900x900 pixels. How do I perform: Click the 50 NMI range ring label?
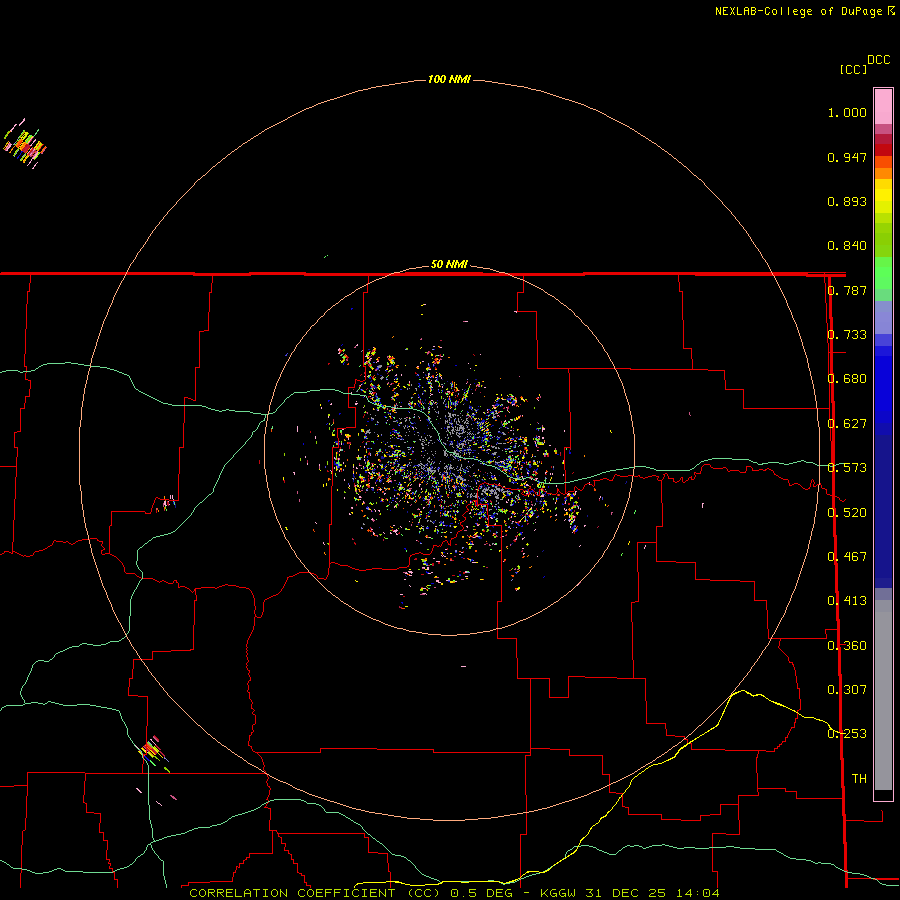[x=449, y=265]
